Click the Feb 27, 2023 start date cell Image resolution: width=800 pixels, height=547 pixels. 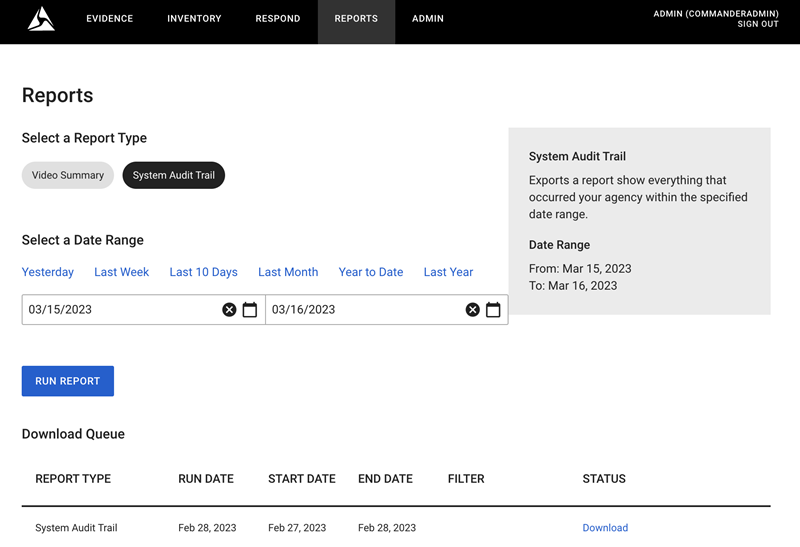pos(297,528)
